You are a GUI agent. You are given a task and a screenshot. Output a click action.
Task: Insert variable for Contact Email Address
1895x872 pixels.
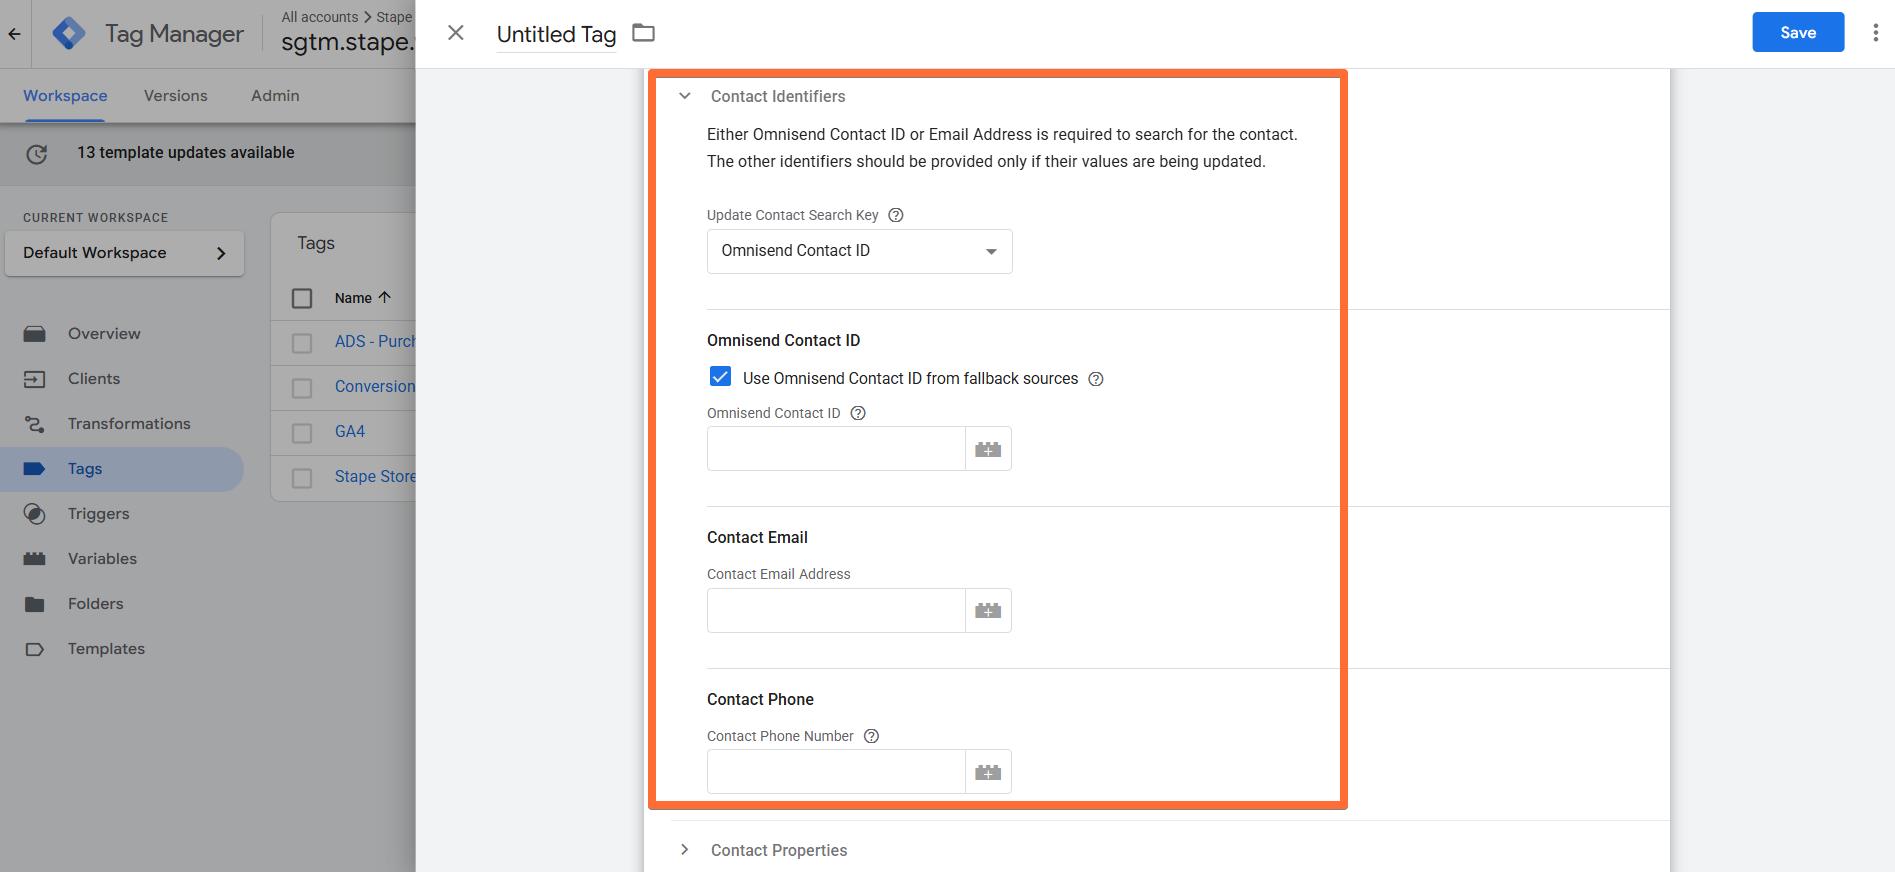click(x=988, y=610)
